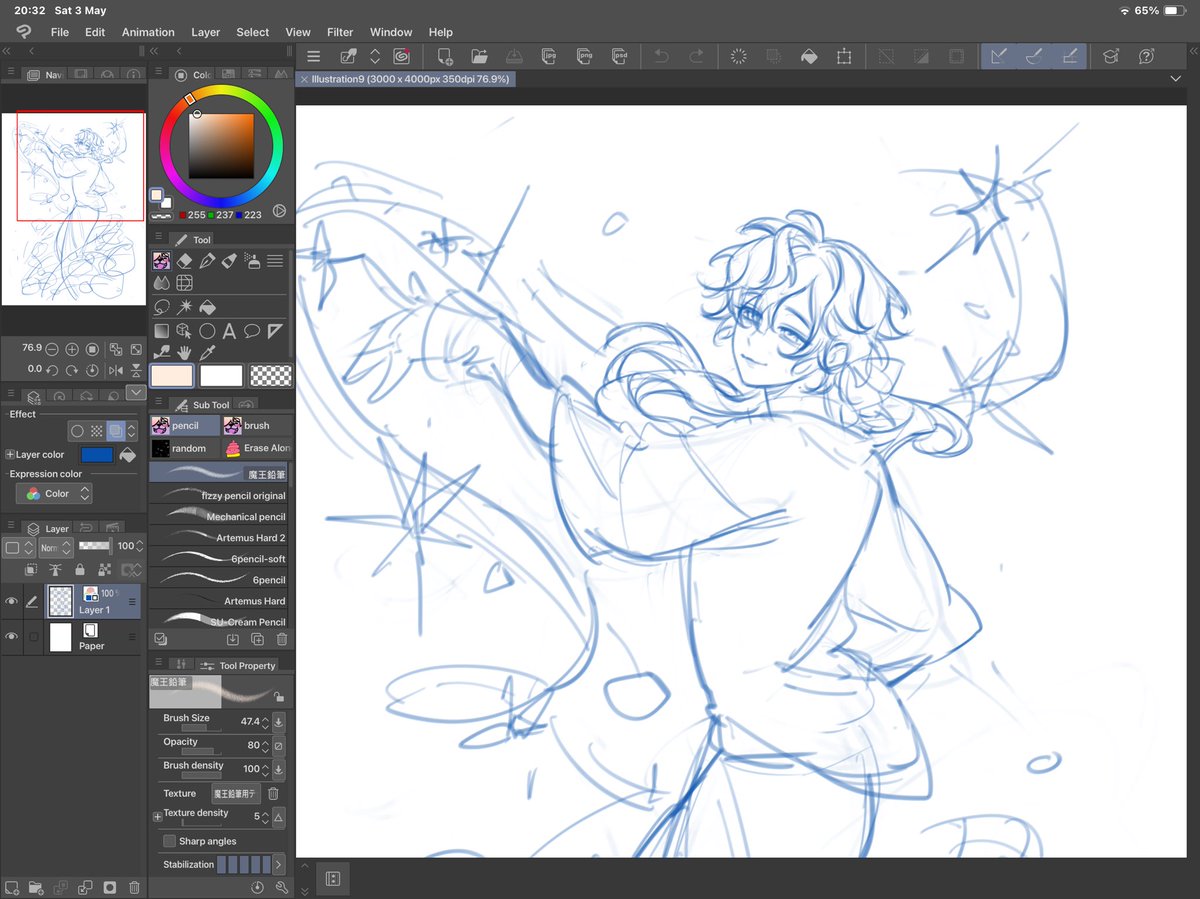Open the Window menu

(x=391, y=32)
